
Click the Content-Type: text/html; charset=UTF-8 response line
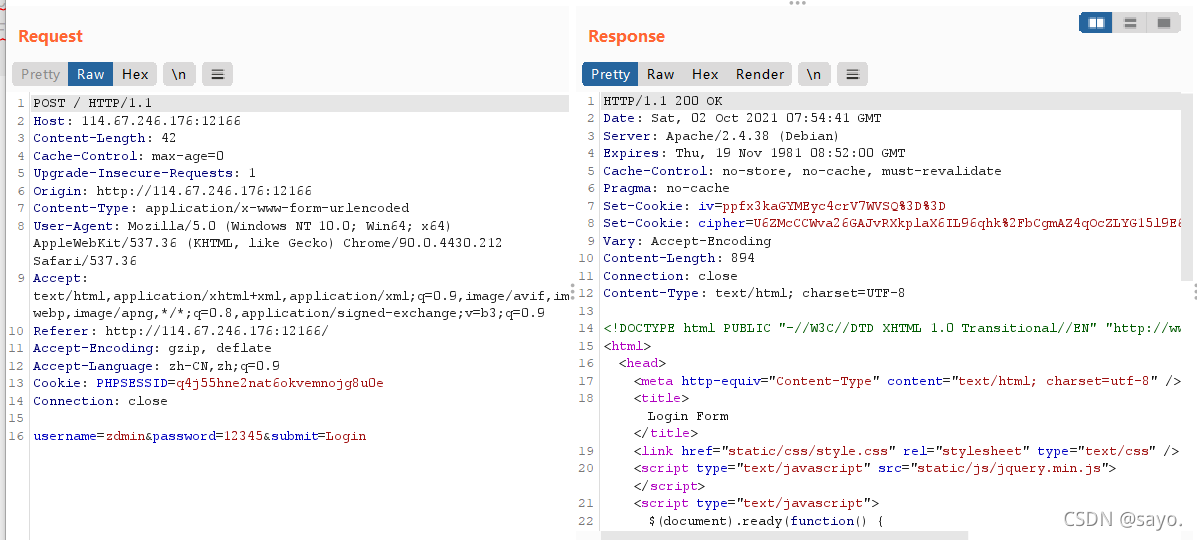point(753,293)
